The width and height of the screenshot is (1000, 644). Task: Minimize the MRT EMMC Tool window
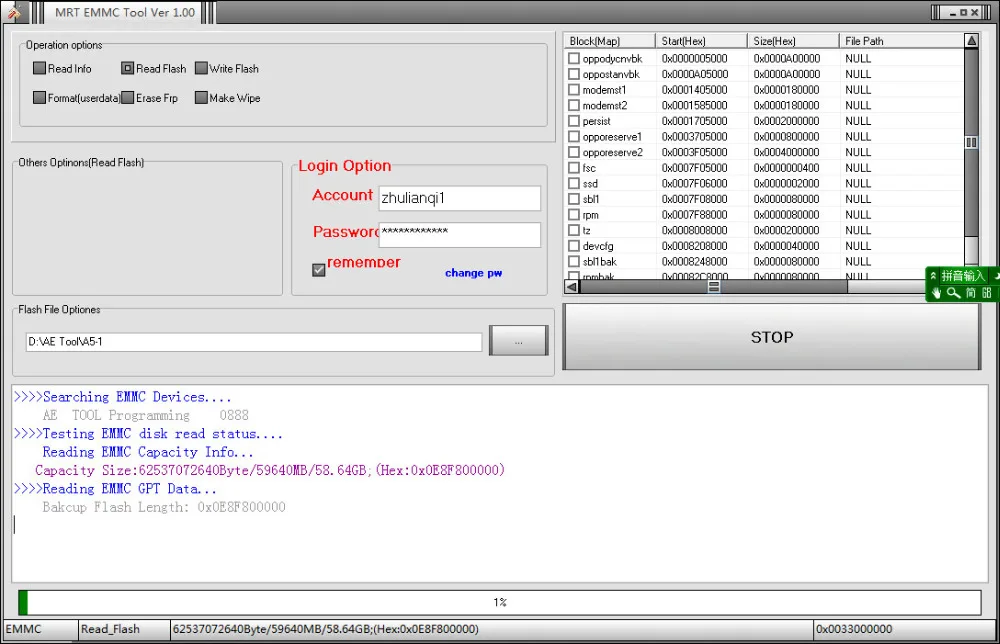(x=953, y=12)
